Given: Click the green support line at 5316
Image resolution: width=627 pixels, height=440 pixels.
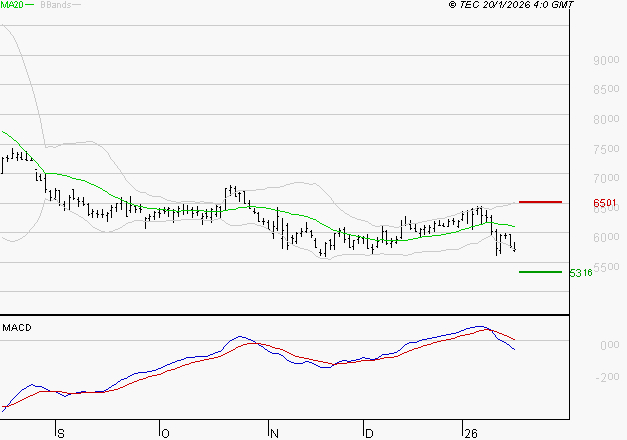Looking at the screenshot, I should [540, 272].
